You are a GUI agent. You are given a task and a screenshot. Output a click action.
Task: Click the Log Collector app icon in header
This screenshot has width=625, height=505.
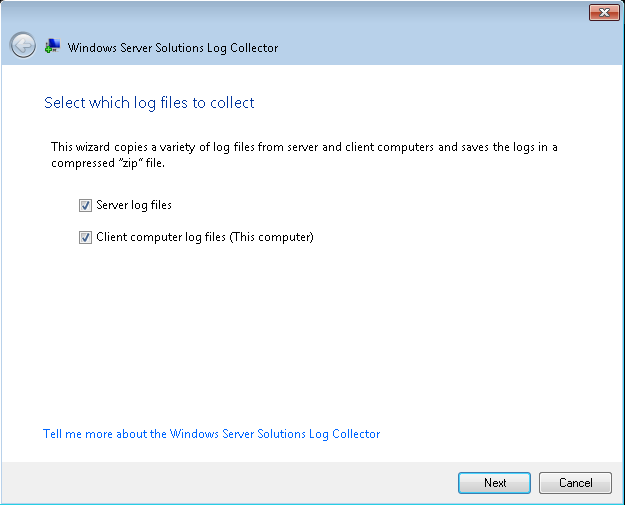click(53, 46)
